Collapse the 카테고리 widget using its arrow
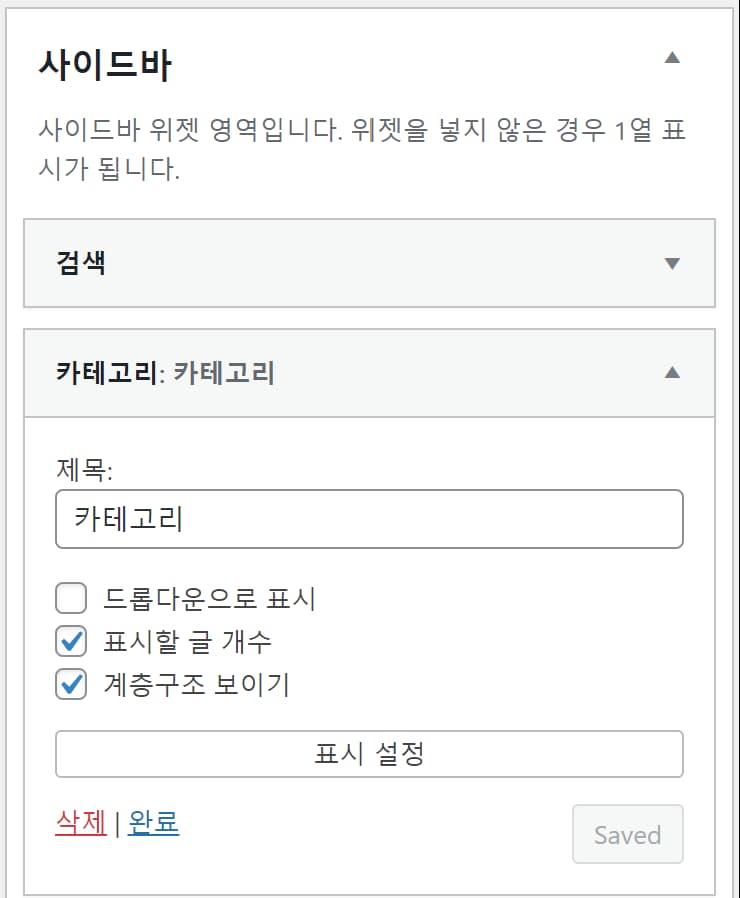Image resolution: width=740 pixels, height=898 pixels. click(x=672, y=373)
